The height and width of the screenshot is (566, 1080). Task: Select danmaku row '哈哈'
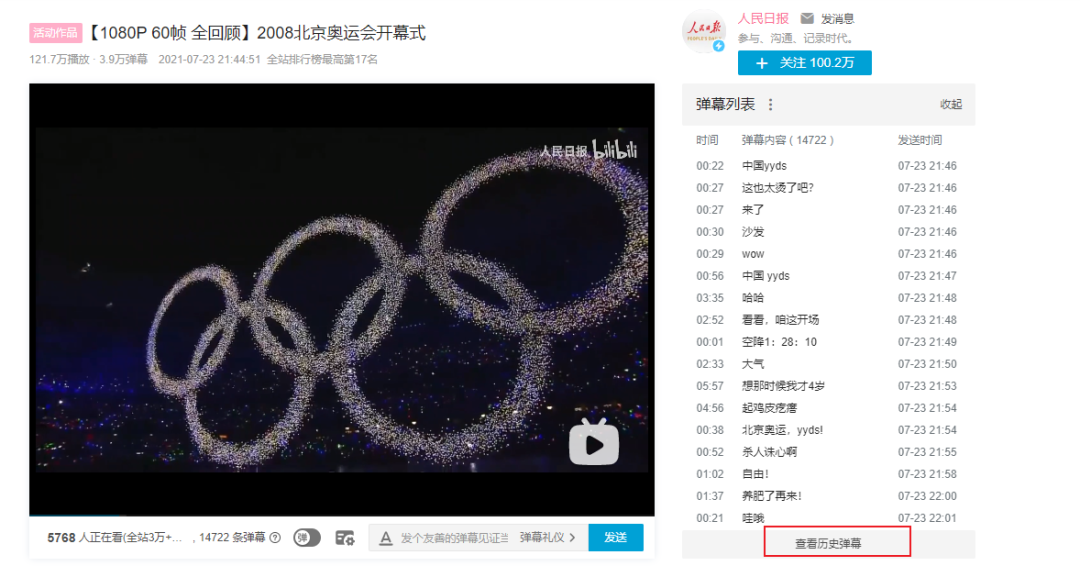pyautogui.click(x=829, y=298)
